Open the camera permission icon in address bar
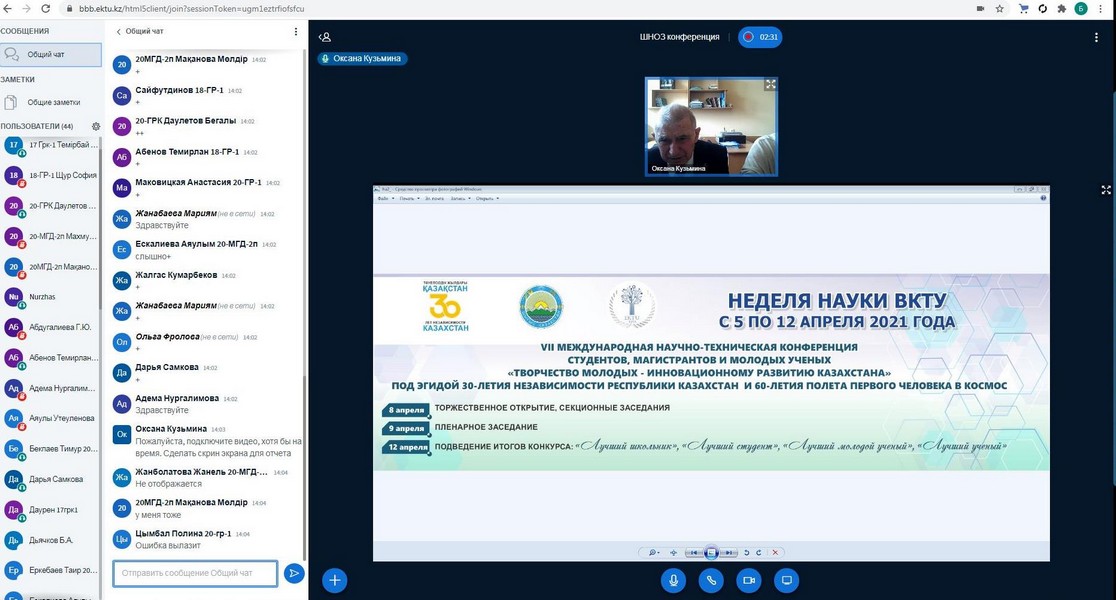Viewport: 1116px width, 600px height. [981, 9]
